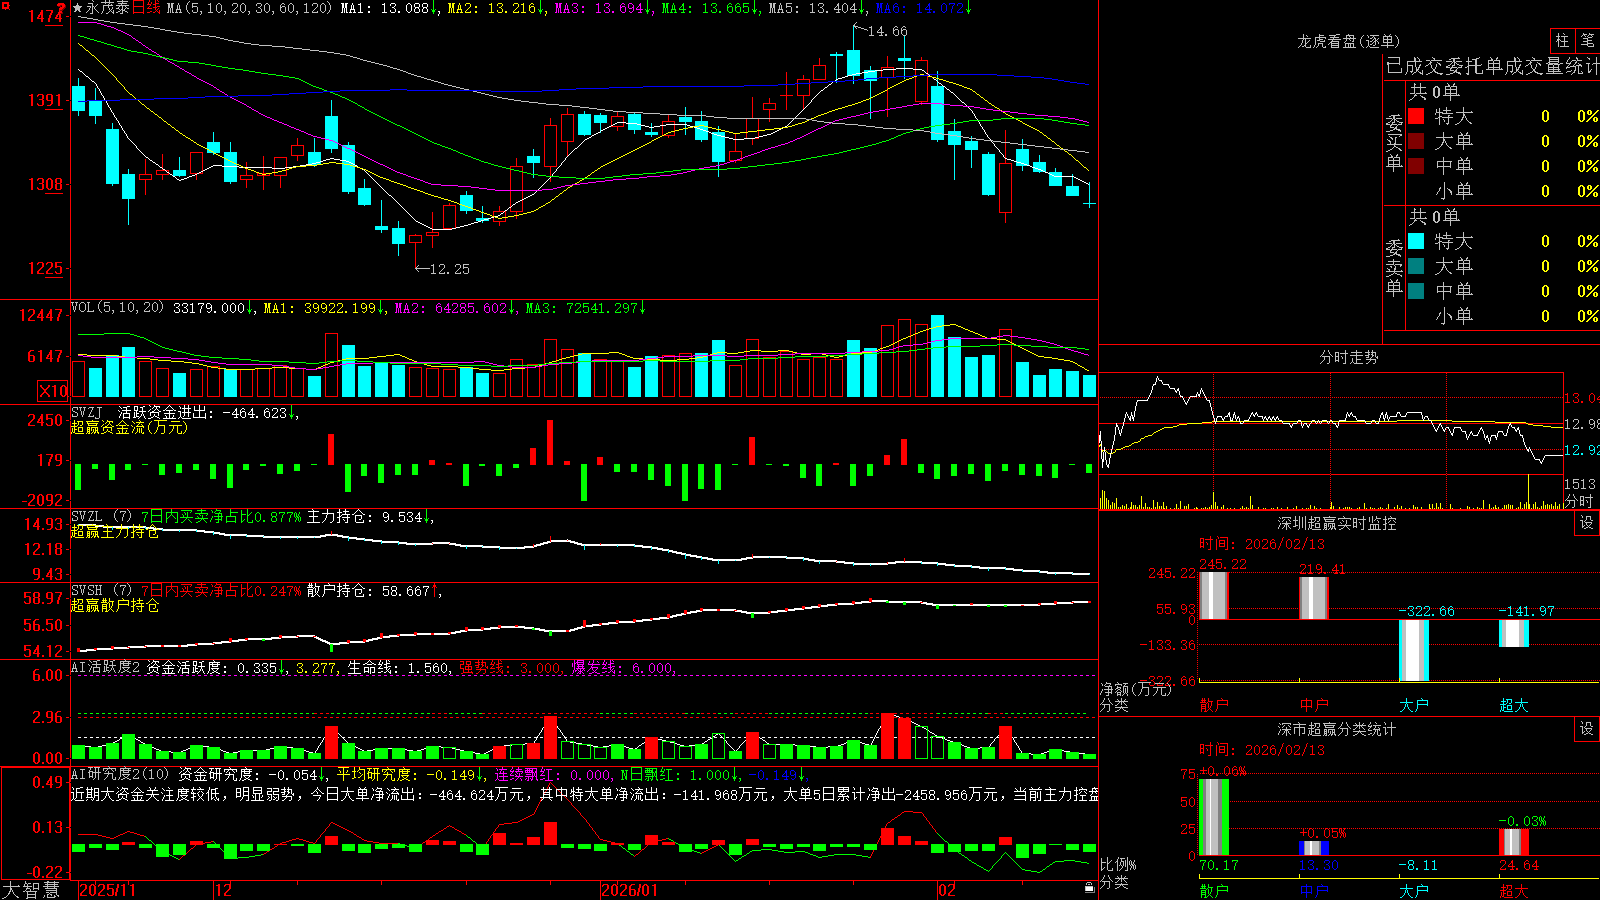Click the dark red 大单 buy order swatch
1600x900 pixels.
(x=1416, y=141)
